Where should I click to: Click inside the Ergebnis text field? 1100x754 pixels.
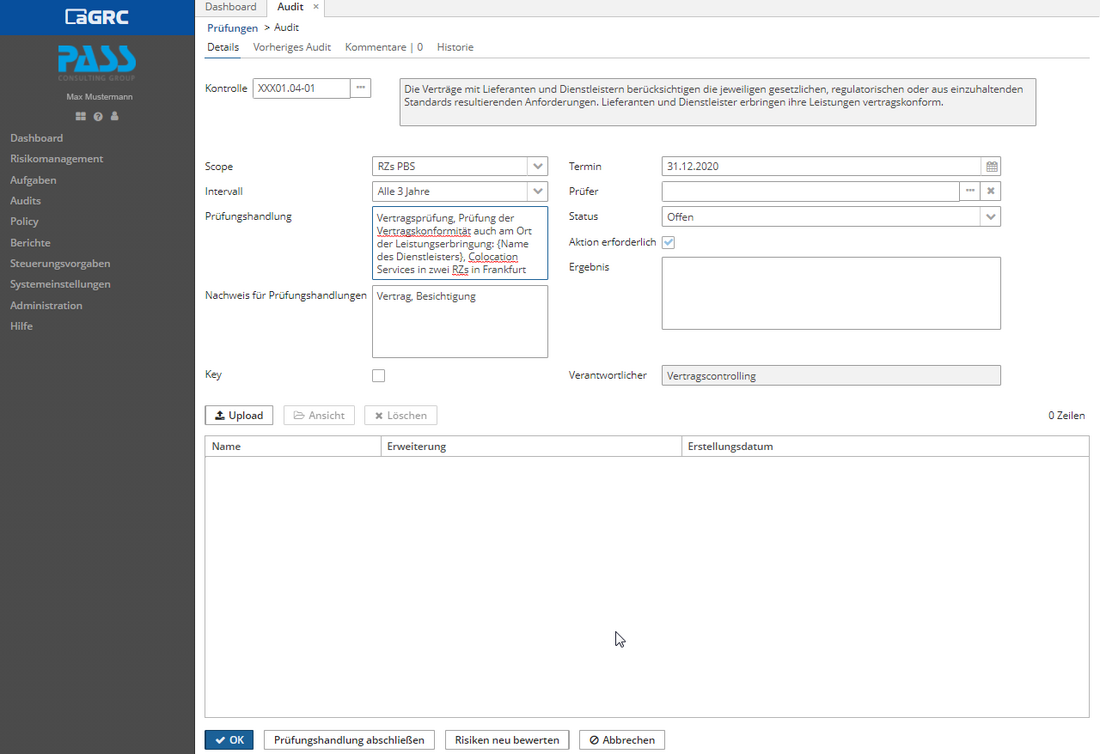(830, 292)
